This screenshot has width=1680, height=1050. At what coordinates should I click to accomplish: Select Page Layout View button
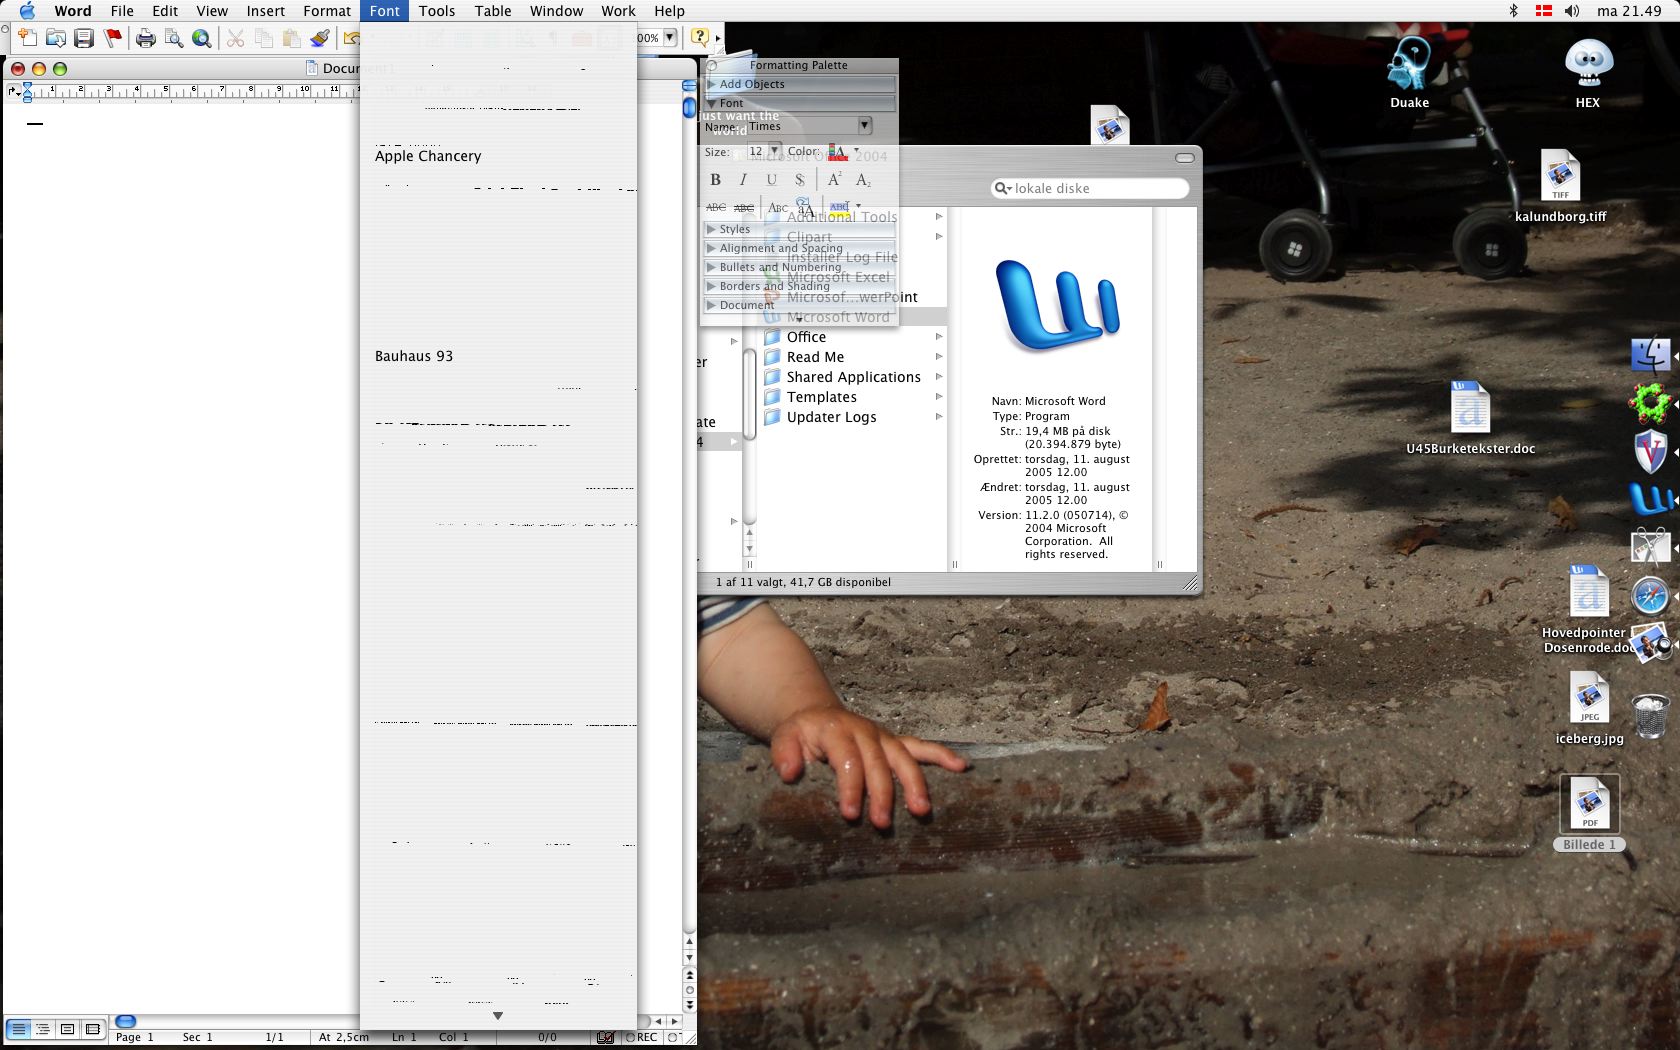tap(68, 1029)
